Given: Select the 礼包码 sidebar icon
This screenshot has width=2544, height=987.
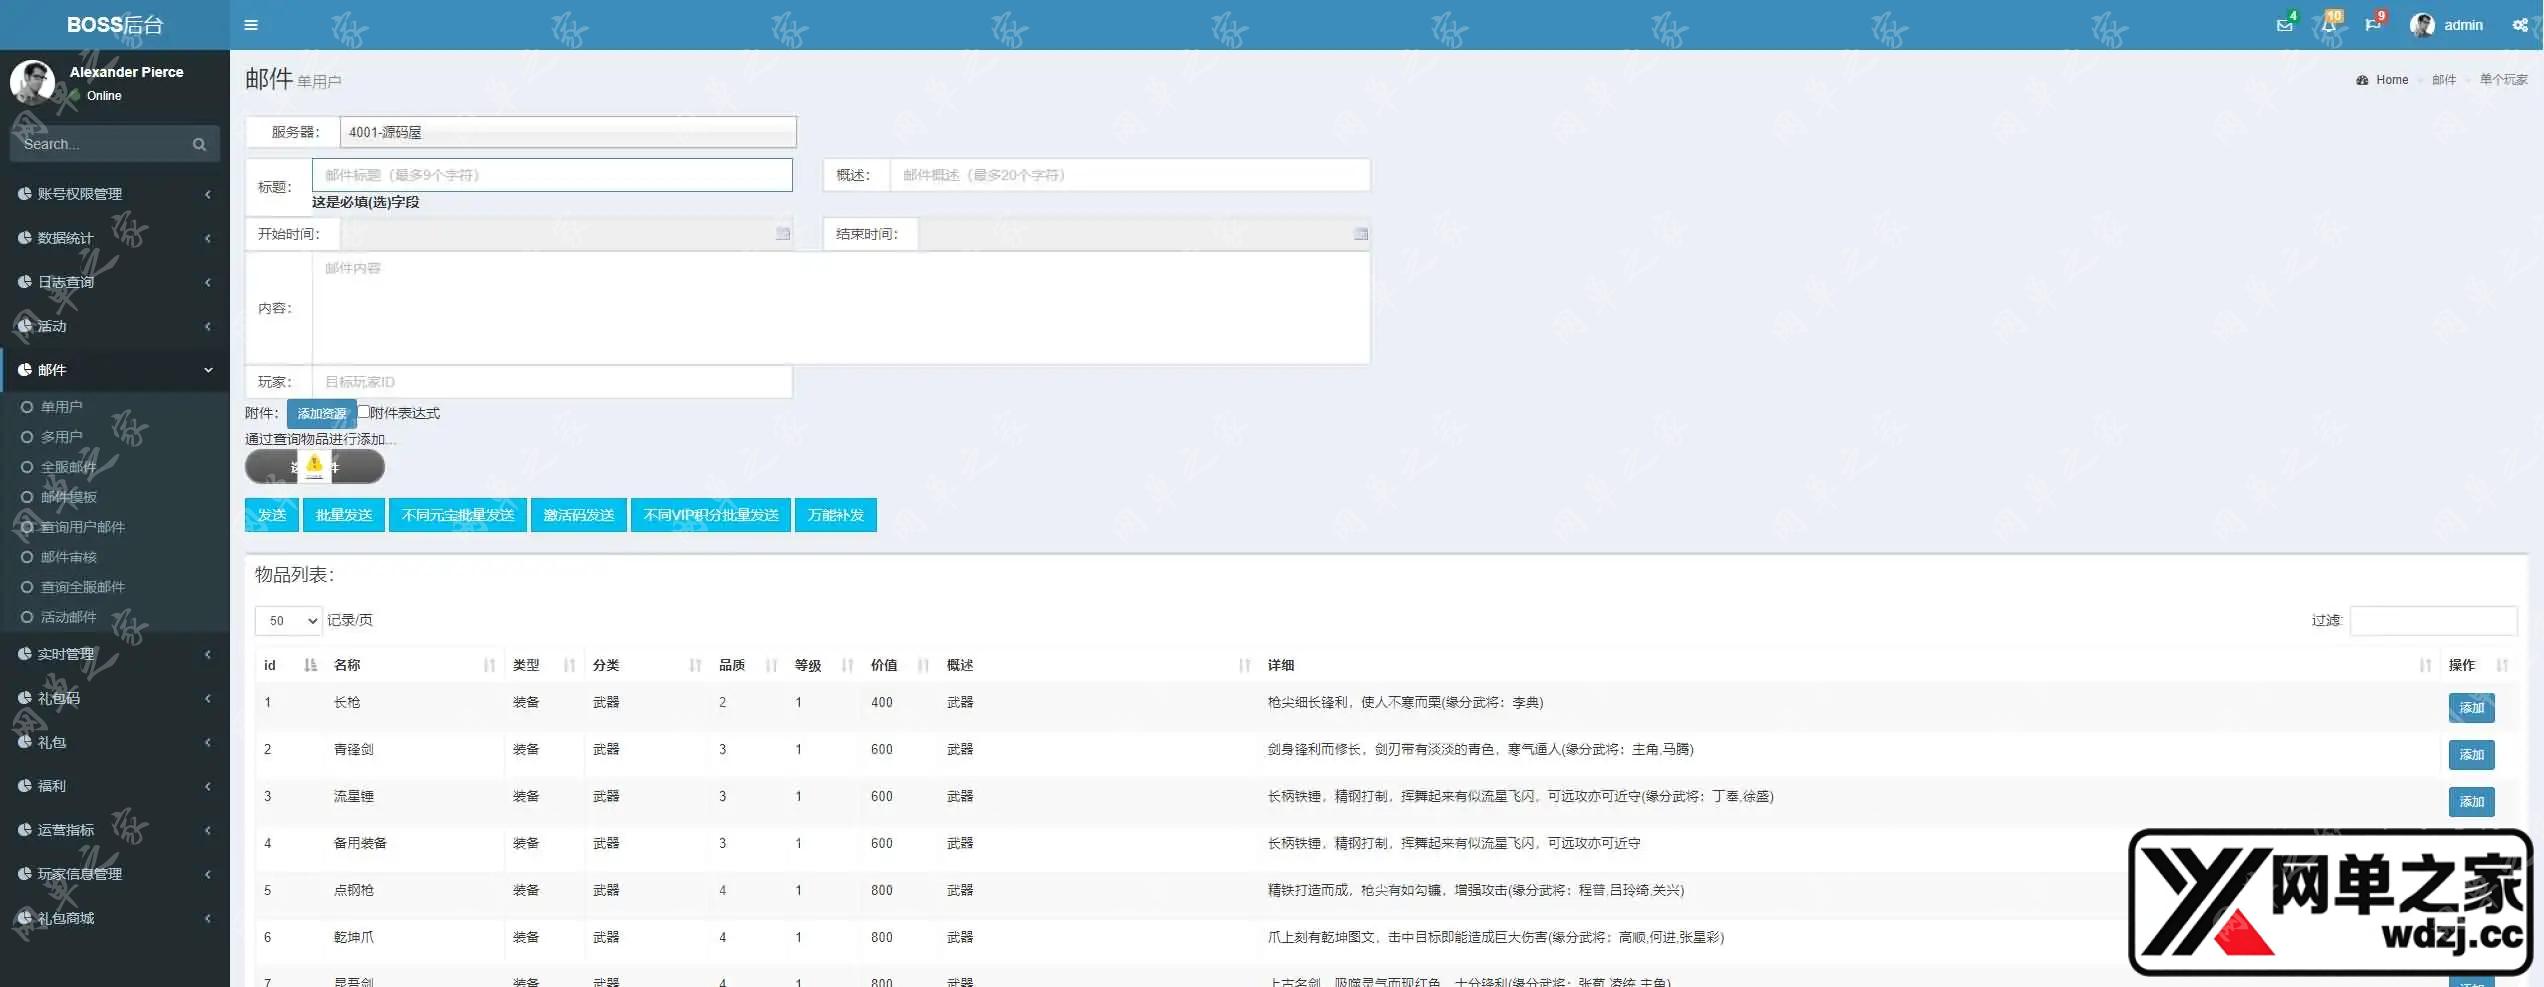Looking at the screenshot, I should point(25,698).
